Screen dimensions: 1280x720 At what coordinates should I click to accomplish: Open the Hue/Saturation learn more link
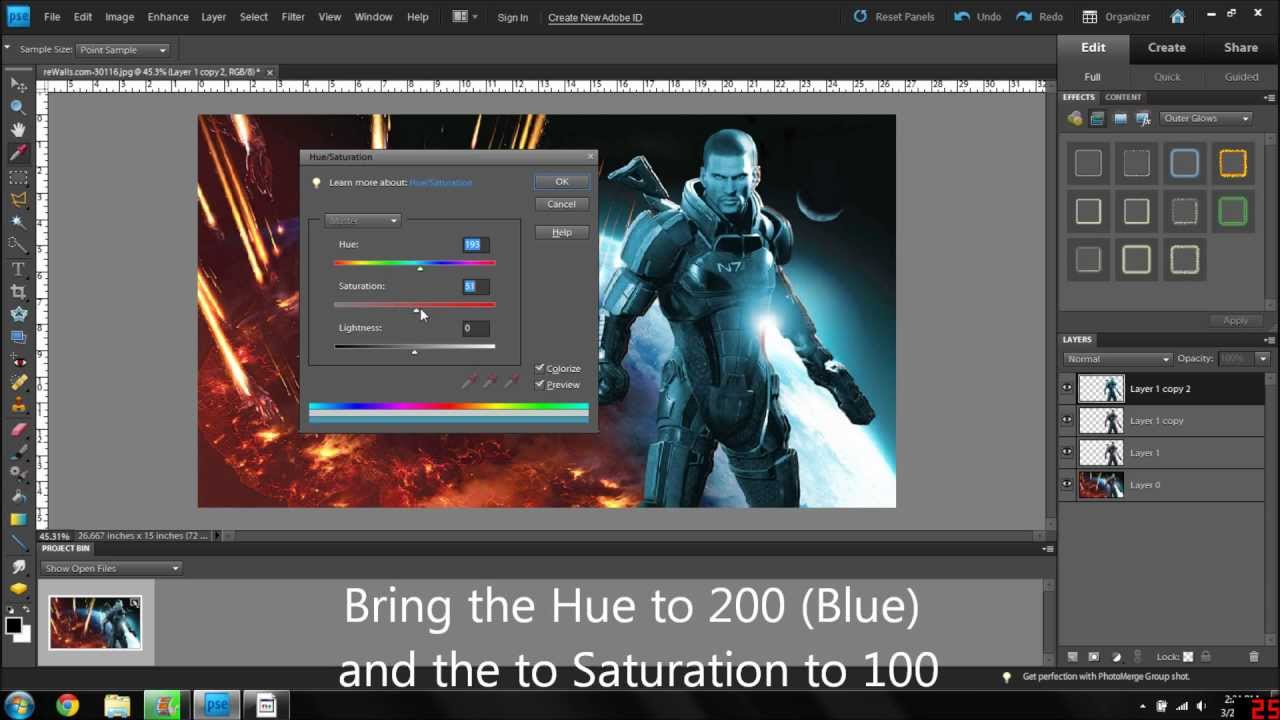440,183
